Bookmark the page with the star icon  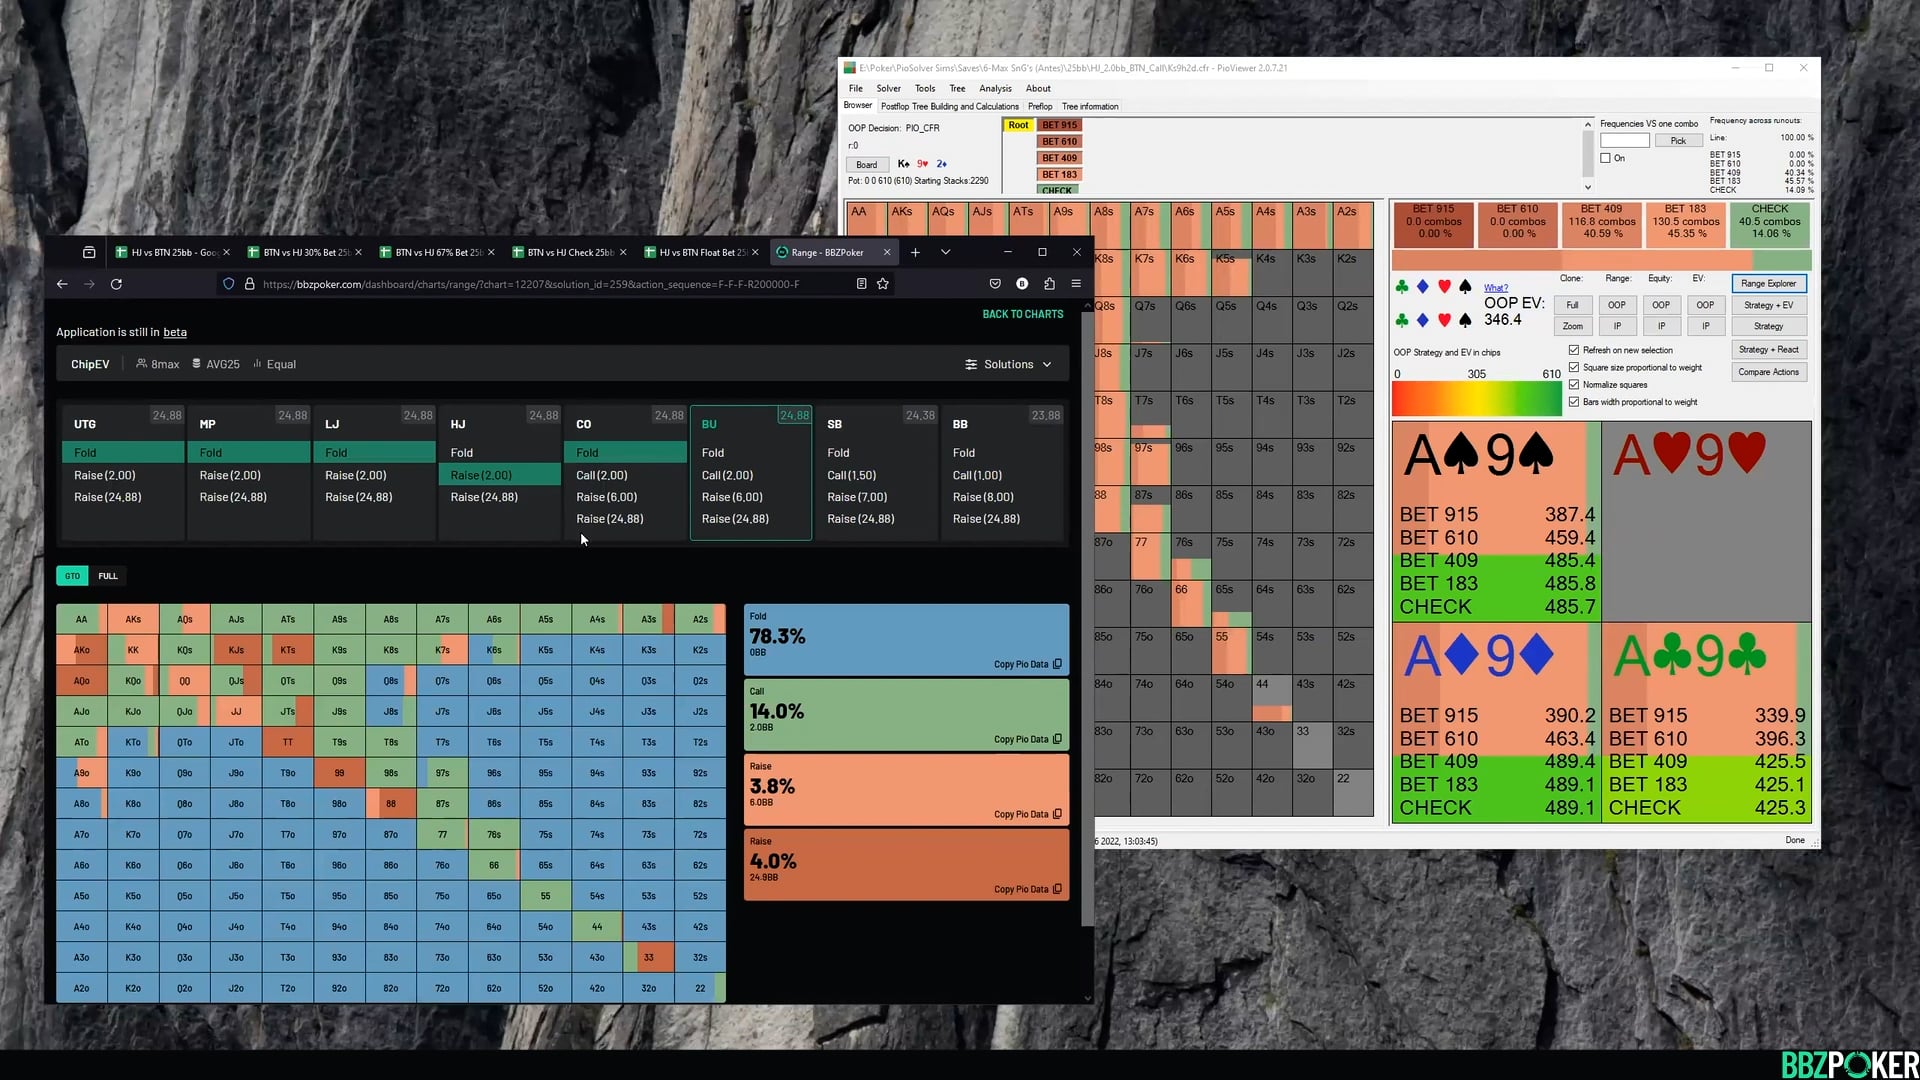(883, 284)
